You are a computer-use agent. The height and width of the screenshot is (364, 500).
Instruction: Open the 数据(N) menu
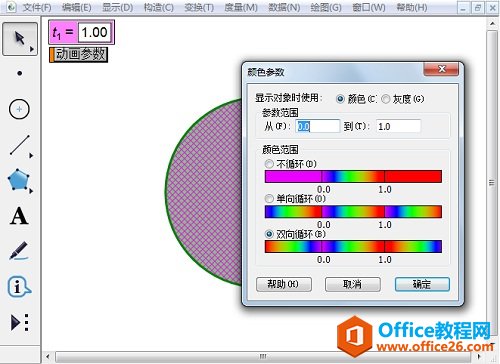[x=284, y=7]
